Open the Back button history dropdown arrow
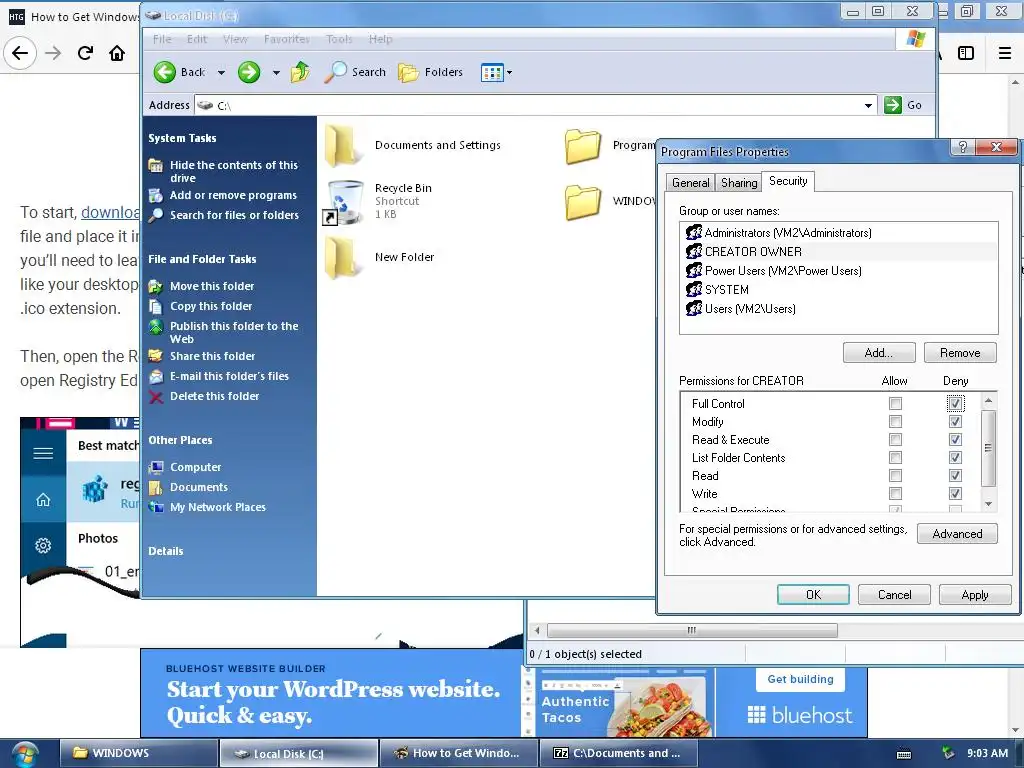This screenshot has width=1024, height=768. click(221, 72)
